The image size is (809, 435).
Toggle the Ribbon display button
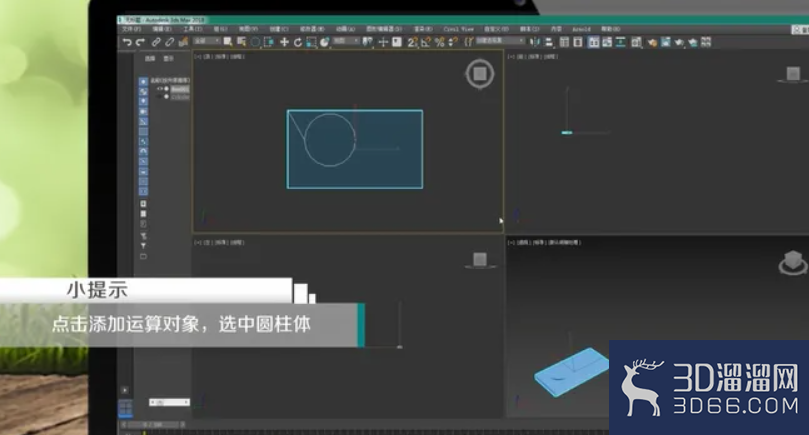(593, 42)
